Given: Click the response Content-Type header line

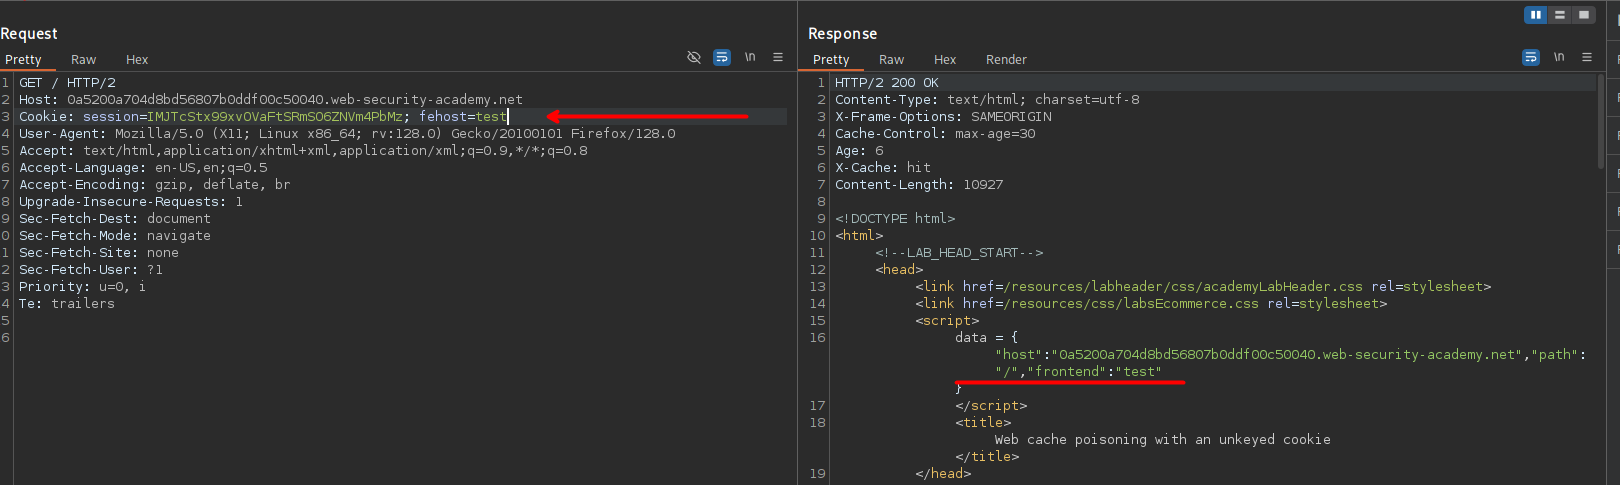Looking at the screenshot, I should click(987, 100).
